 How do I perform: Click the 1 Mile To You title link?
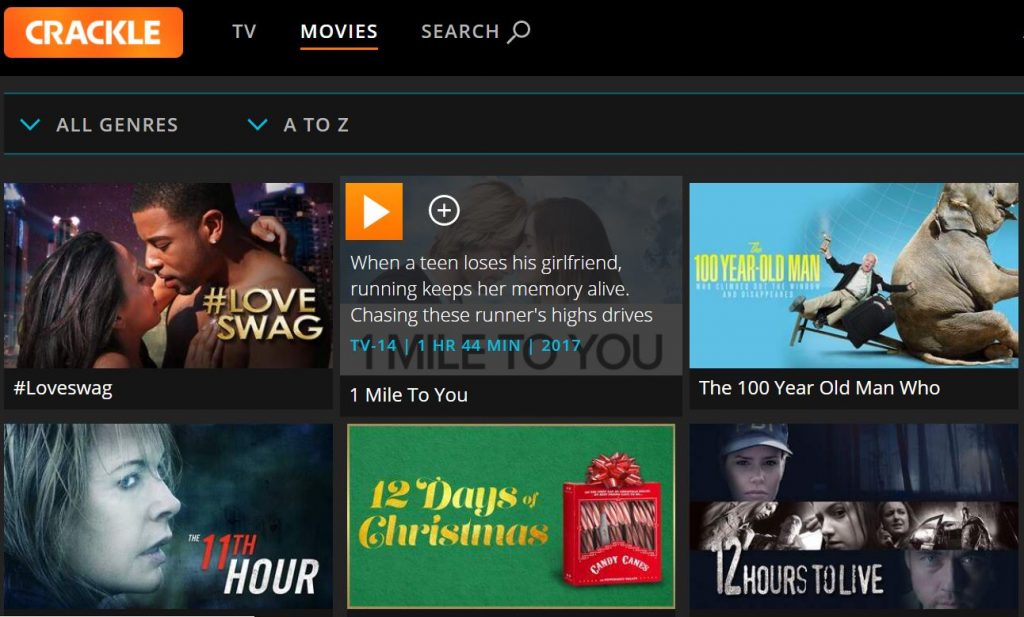click(409, 395)
